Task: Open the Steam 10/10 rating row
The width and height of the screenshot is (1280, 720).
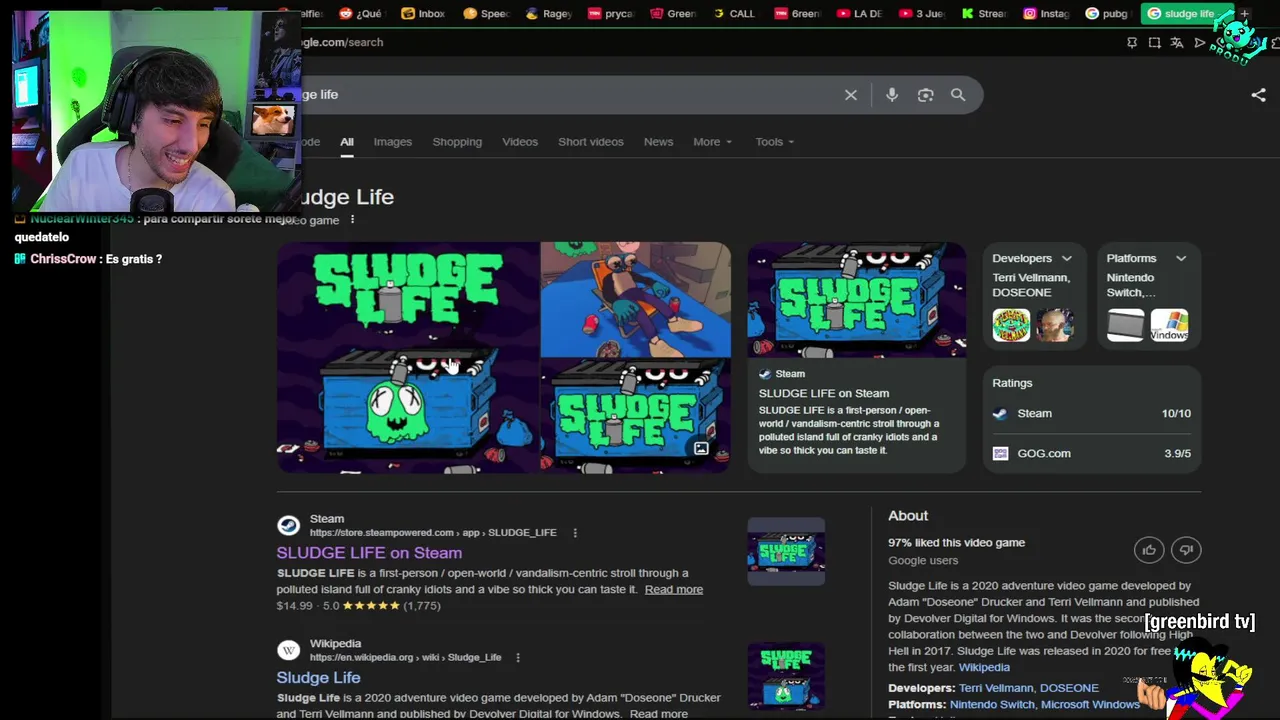Action: tap(1091, 413)
